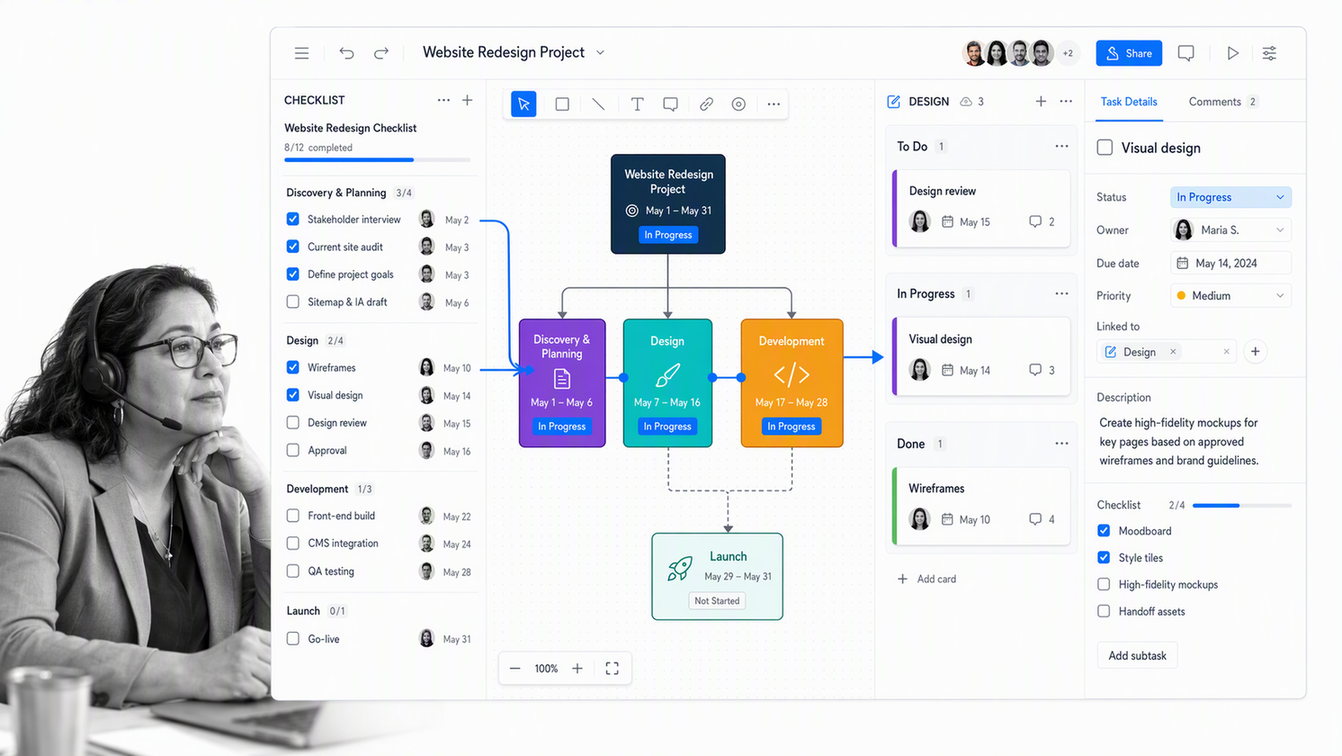Viewport: 1342px width, 756px height.
Task: Open the Status In Progress dropdown
Action: point(1231,197)
